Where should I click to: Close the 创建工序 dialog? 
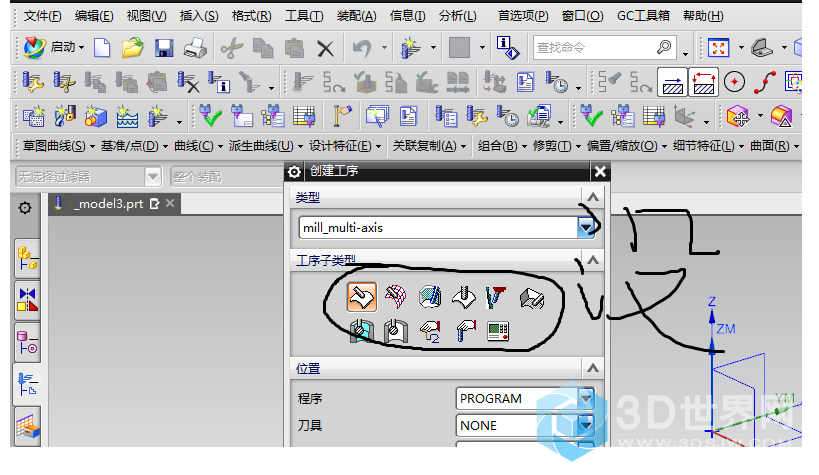600,171
